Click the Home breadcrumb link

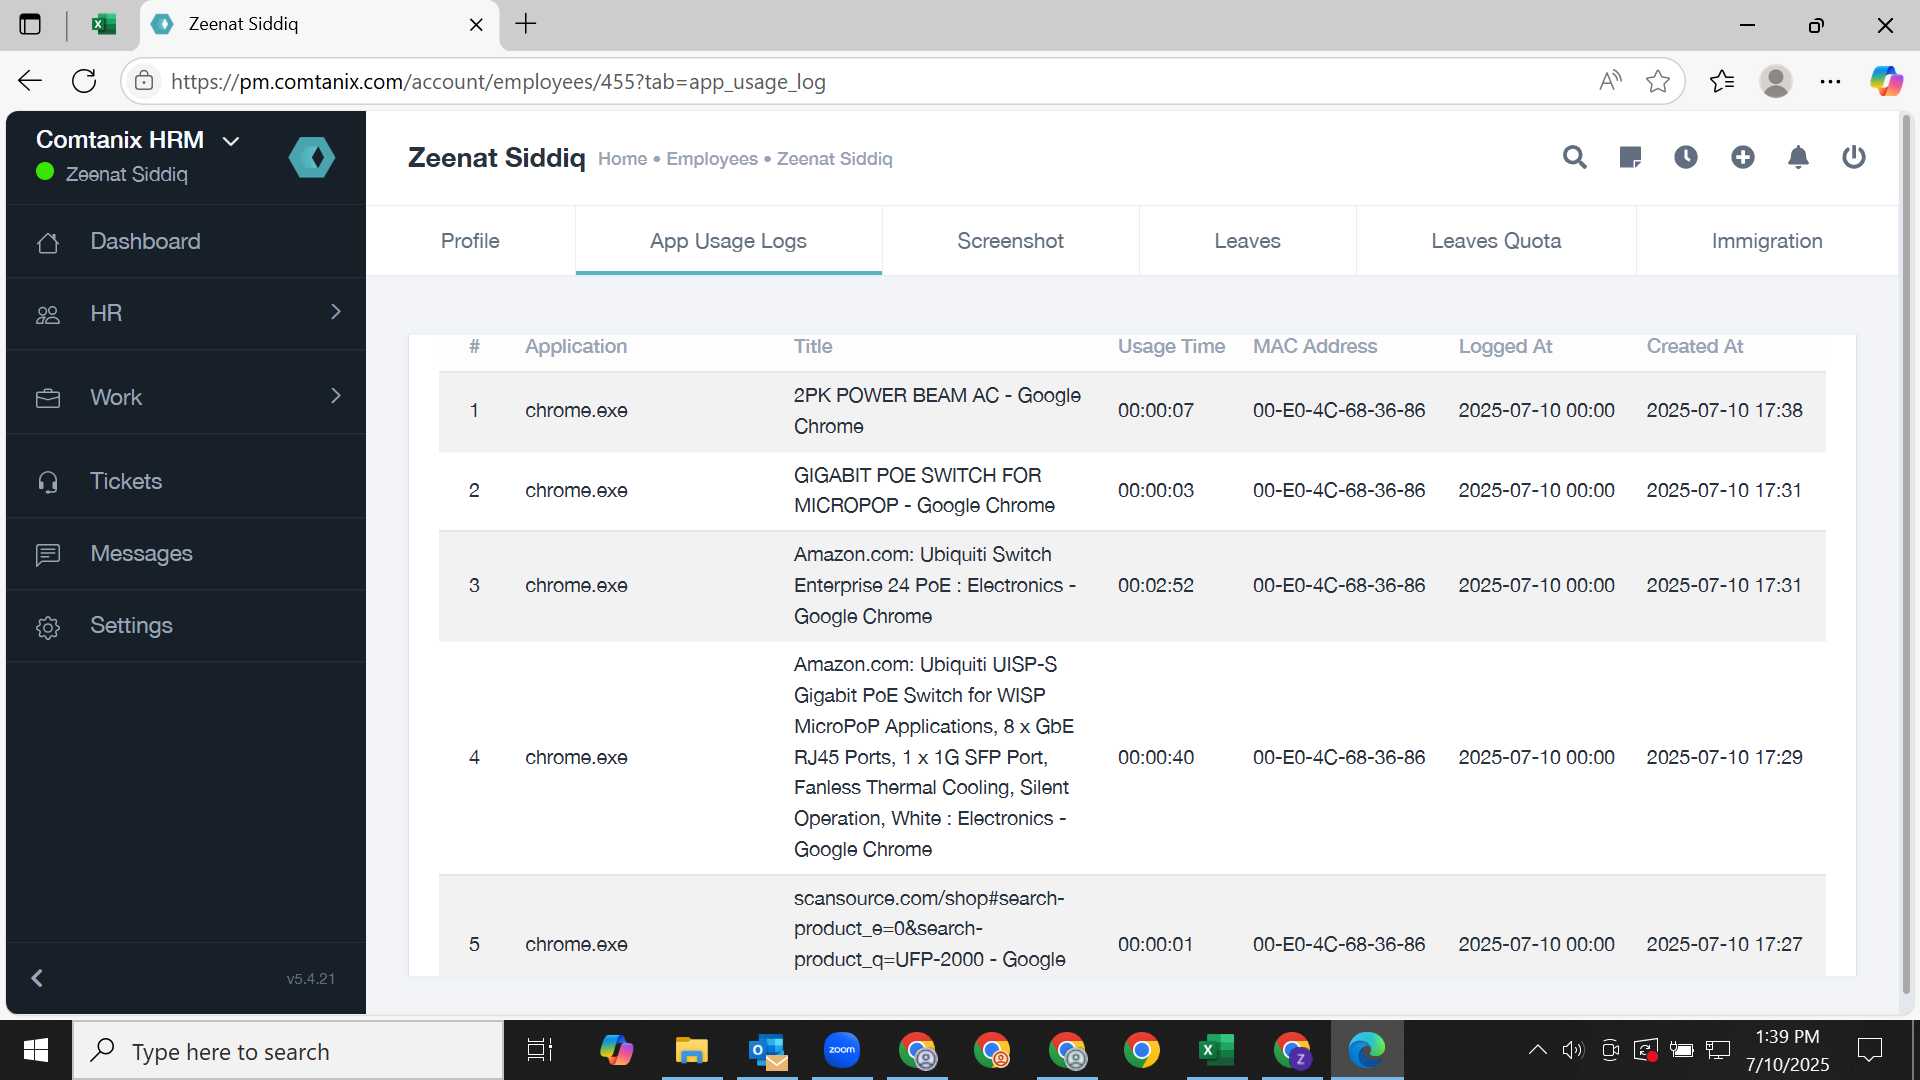coord(622,159)
